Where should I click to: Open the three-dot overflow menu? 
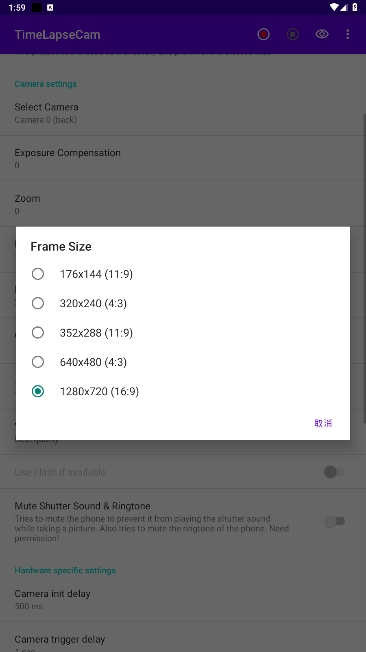(x=348, y=34)
